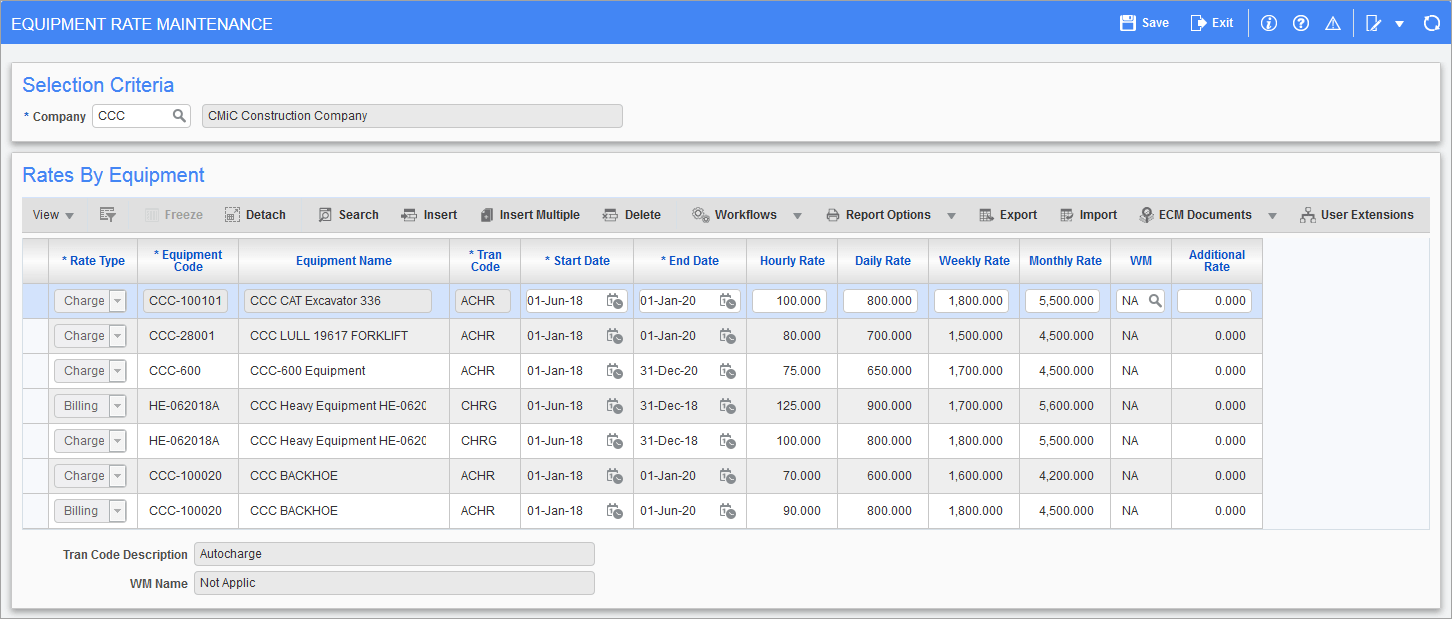Open Rate Type dropdown for CCC-100101 row
The image size is (1452, 619).
[x=118, y=301]
